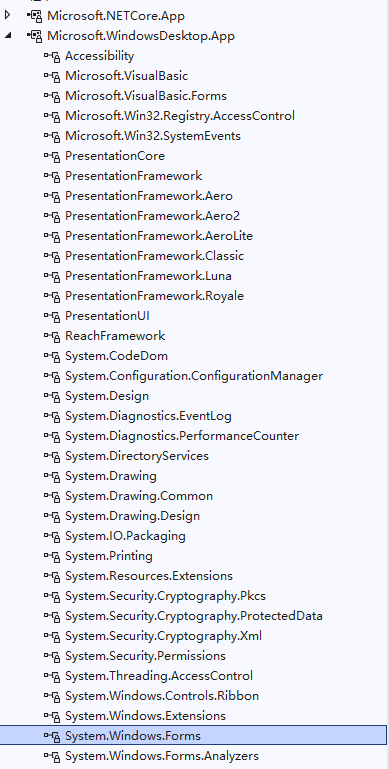
Task: Select Microsoft.Win32.Registry.AccessControl reference
Action: [180, 116]
